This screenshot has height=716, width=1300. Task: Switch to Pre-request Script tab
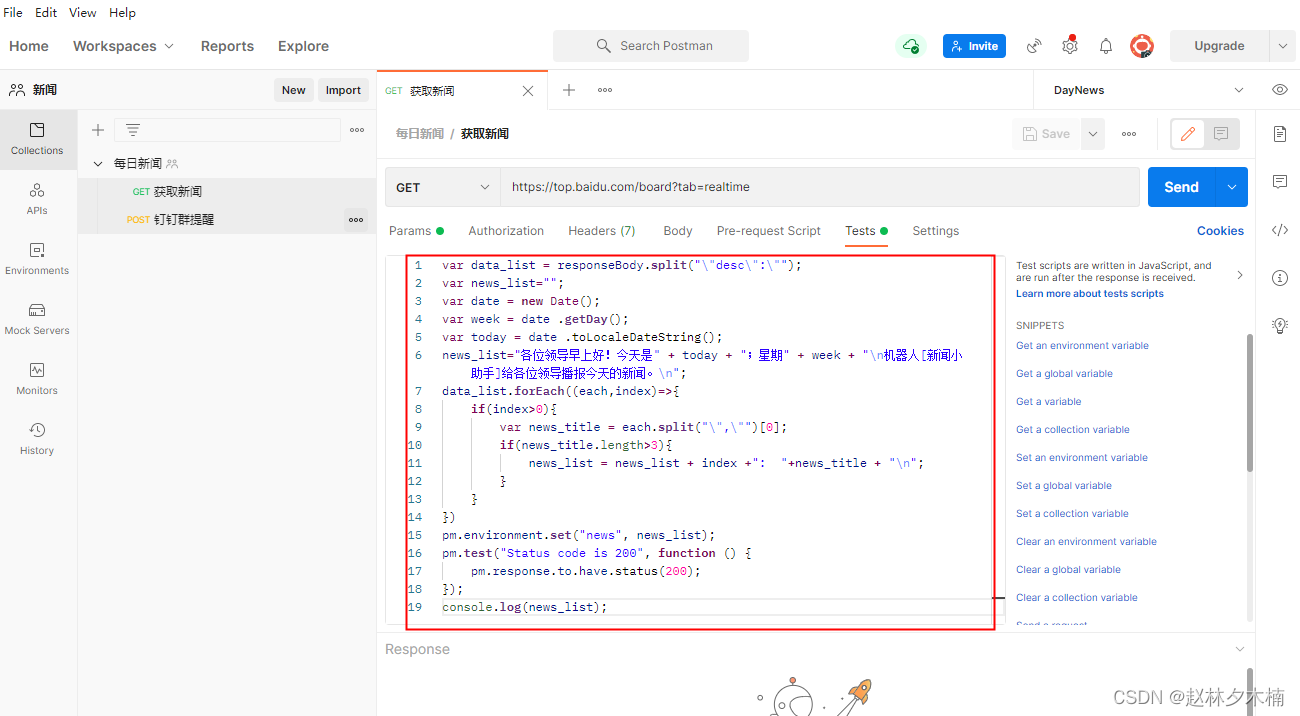tap(769, 231)
